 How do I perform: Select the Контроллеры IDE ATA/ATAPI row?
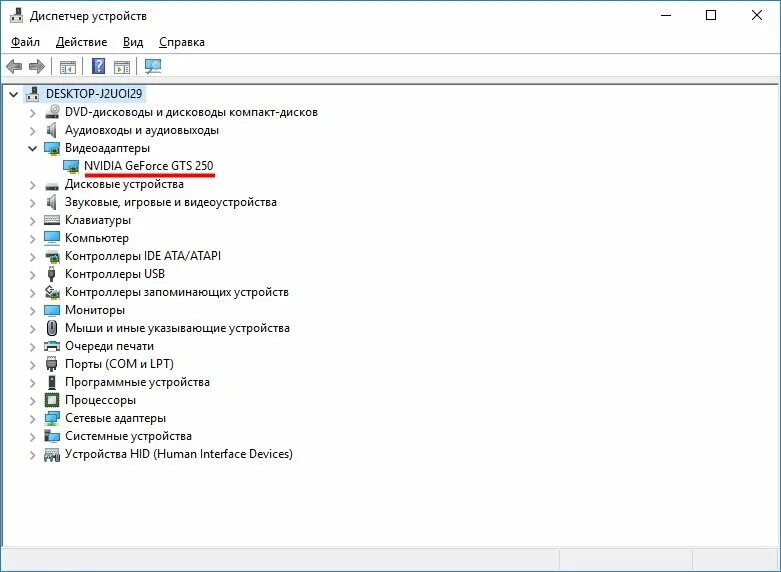(x=142, y=256)
